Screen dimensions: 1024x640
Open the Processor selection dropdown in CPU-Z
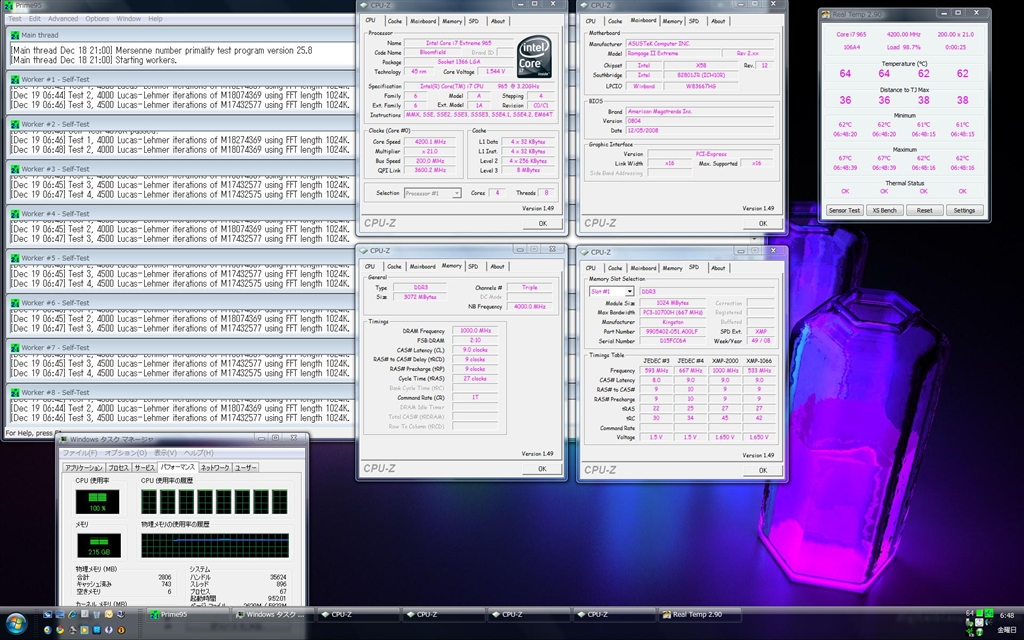(432, 193)
